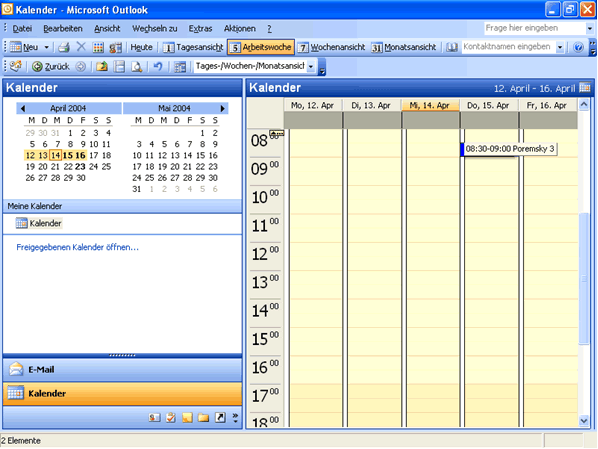Click the calendar vertical scrollbar thumb
Image resolution: width=598 pixels, height=449 pixels.
(x=584, y=278)
